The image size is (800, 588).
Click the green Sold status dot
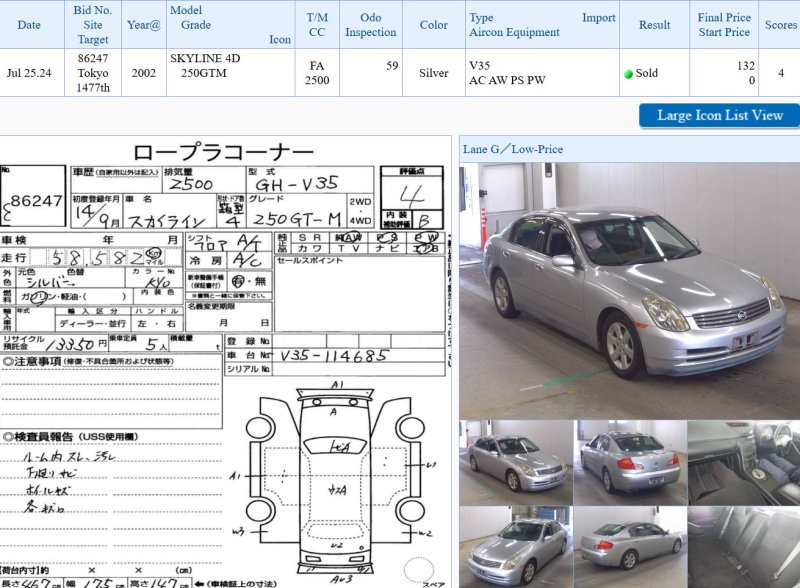[628, 74]
